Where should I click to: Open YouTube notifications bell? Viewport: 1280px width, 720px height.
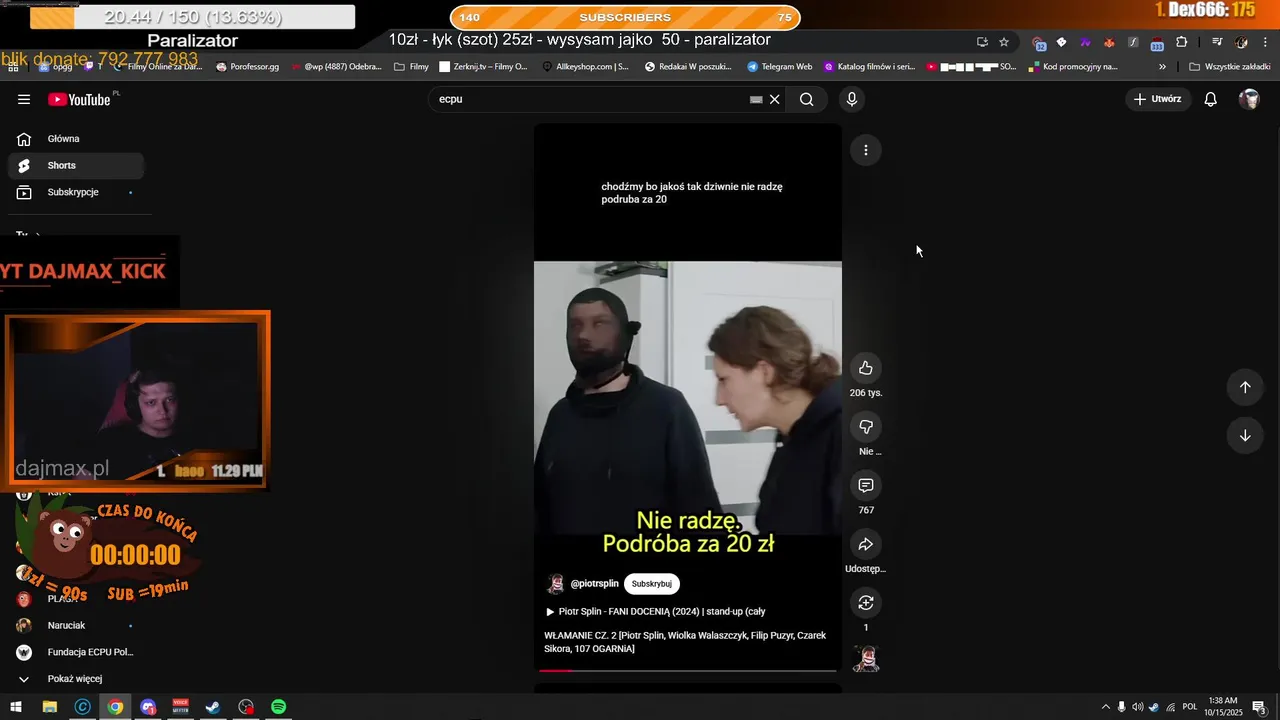(1210, 99)
